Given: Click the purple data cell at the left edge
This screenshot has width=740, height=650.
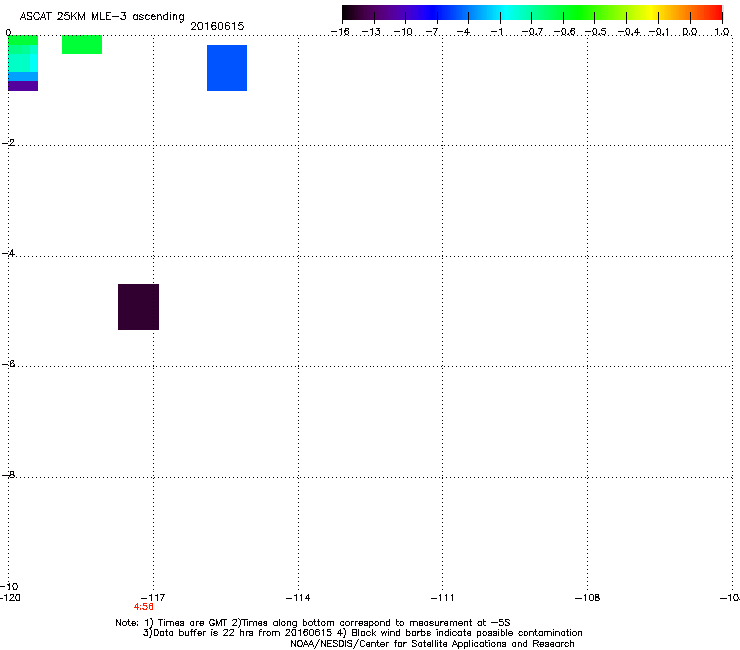Looking at the screenshot, I should pyautogui.click(x=23, y=86).
